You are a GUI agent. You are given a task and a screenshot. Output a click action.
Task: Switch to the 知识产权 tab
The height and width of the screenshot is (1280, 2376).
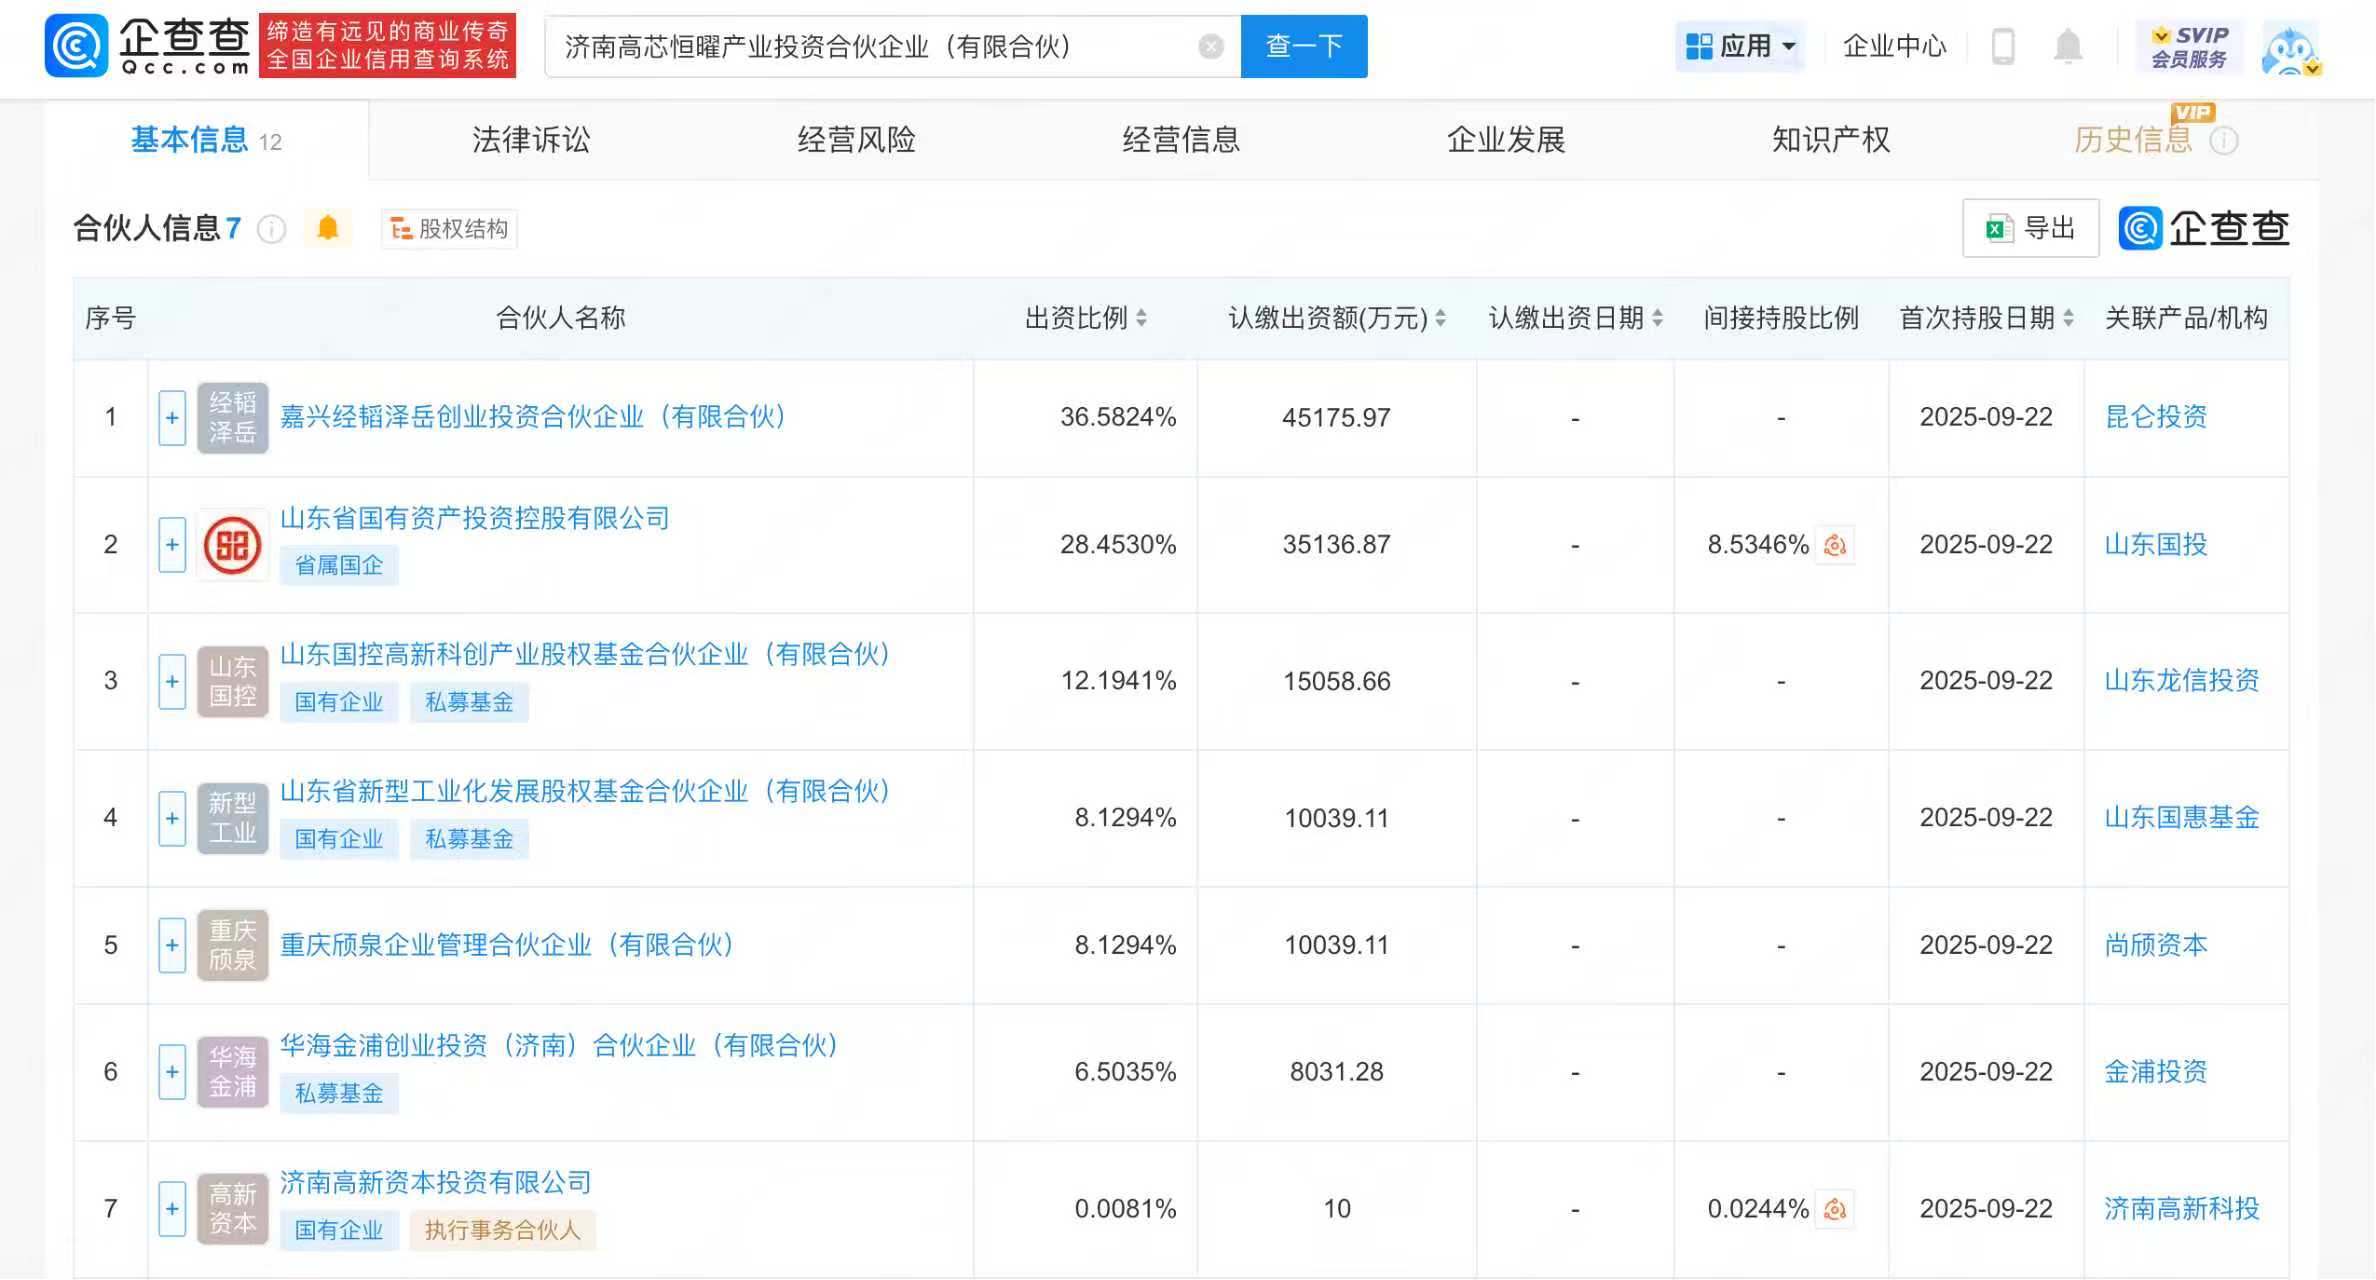point(1830,140)
